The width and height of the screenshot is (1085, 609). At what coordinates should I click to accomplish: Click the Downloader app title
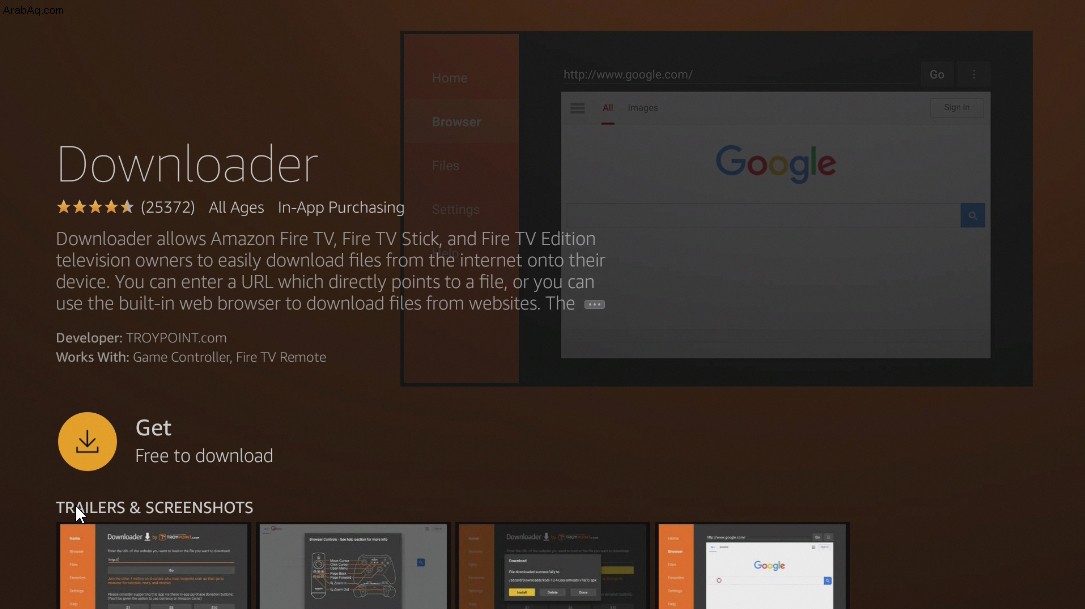pos(187,165)
